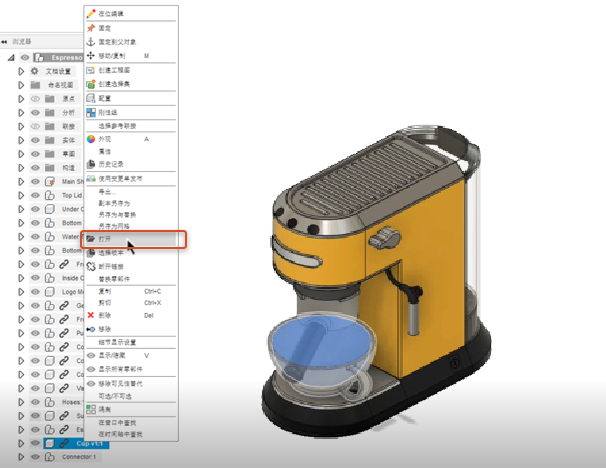This screenshot has width=606, height=468.
Task: Collapse the 浏览器 browser panel arrows
Action: click(x=4, y=42)
